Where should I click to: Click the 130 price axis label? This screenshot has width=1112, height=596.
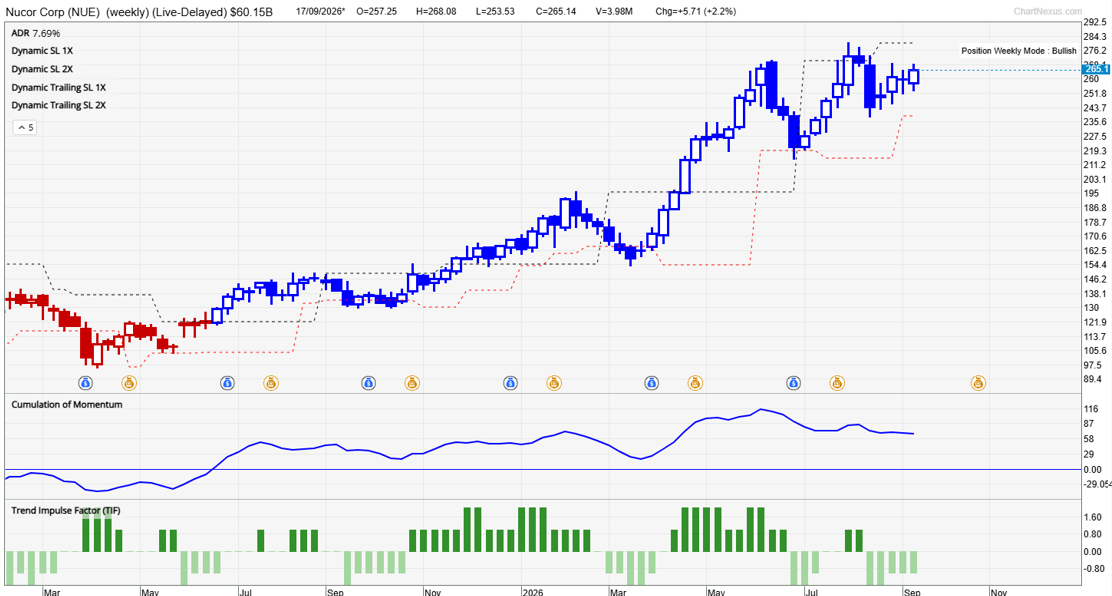point(1091,307)
